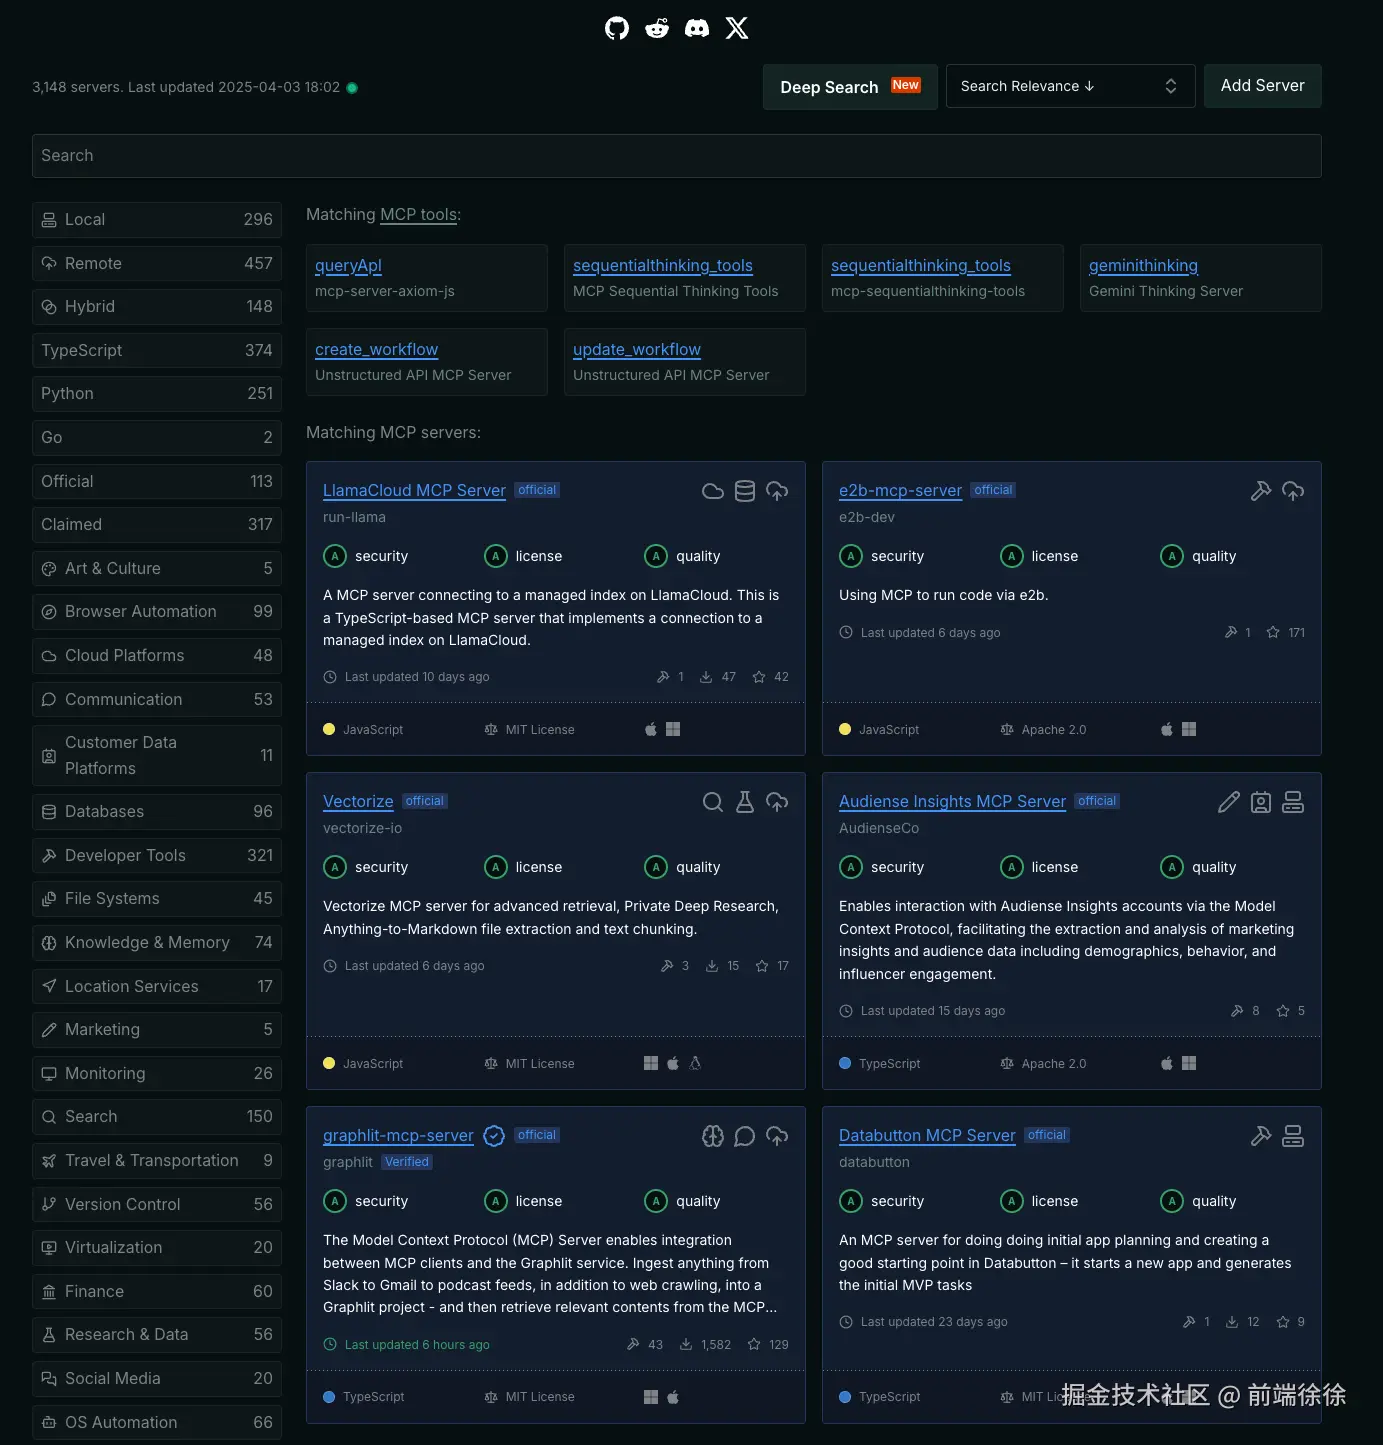Select Browser Automation category

click(x=157, y=612)
